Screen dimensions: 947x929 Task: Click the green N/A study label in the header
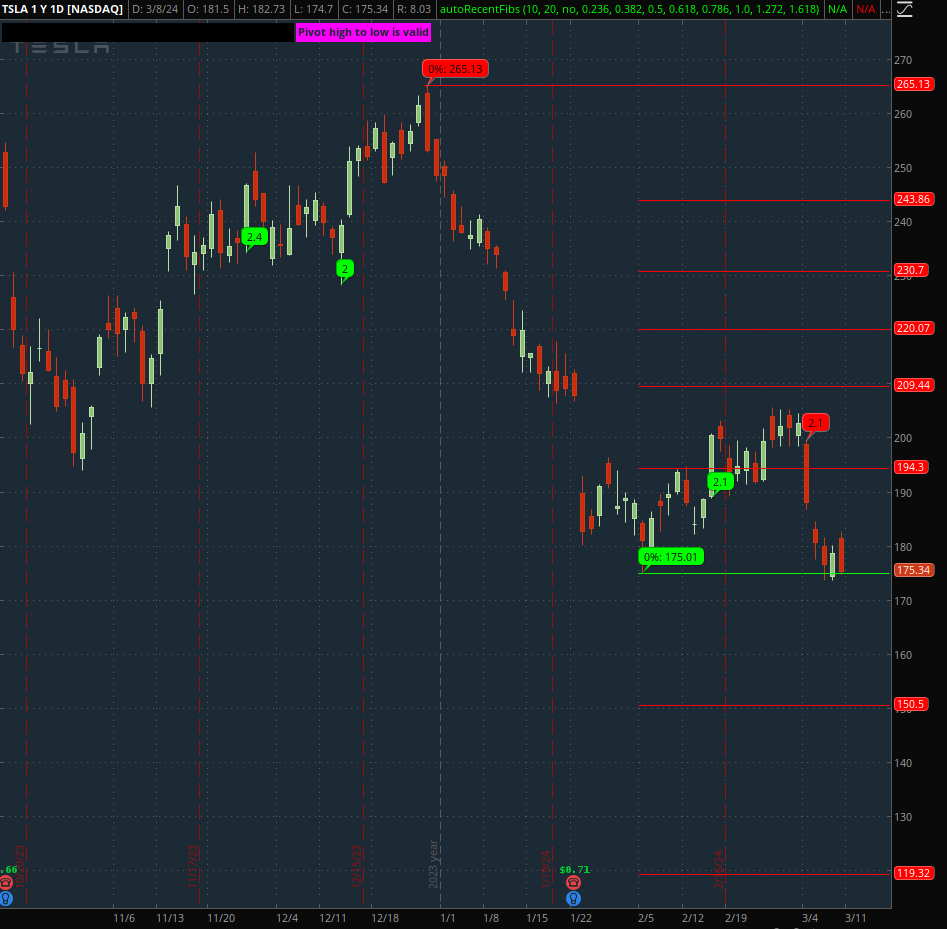(838, 8)
